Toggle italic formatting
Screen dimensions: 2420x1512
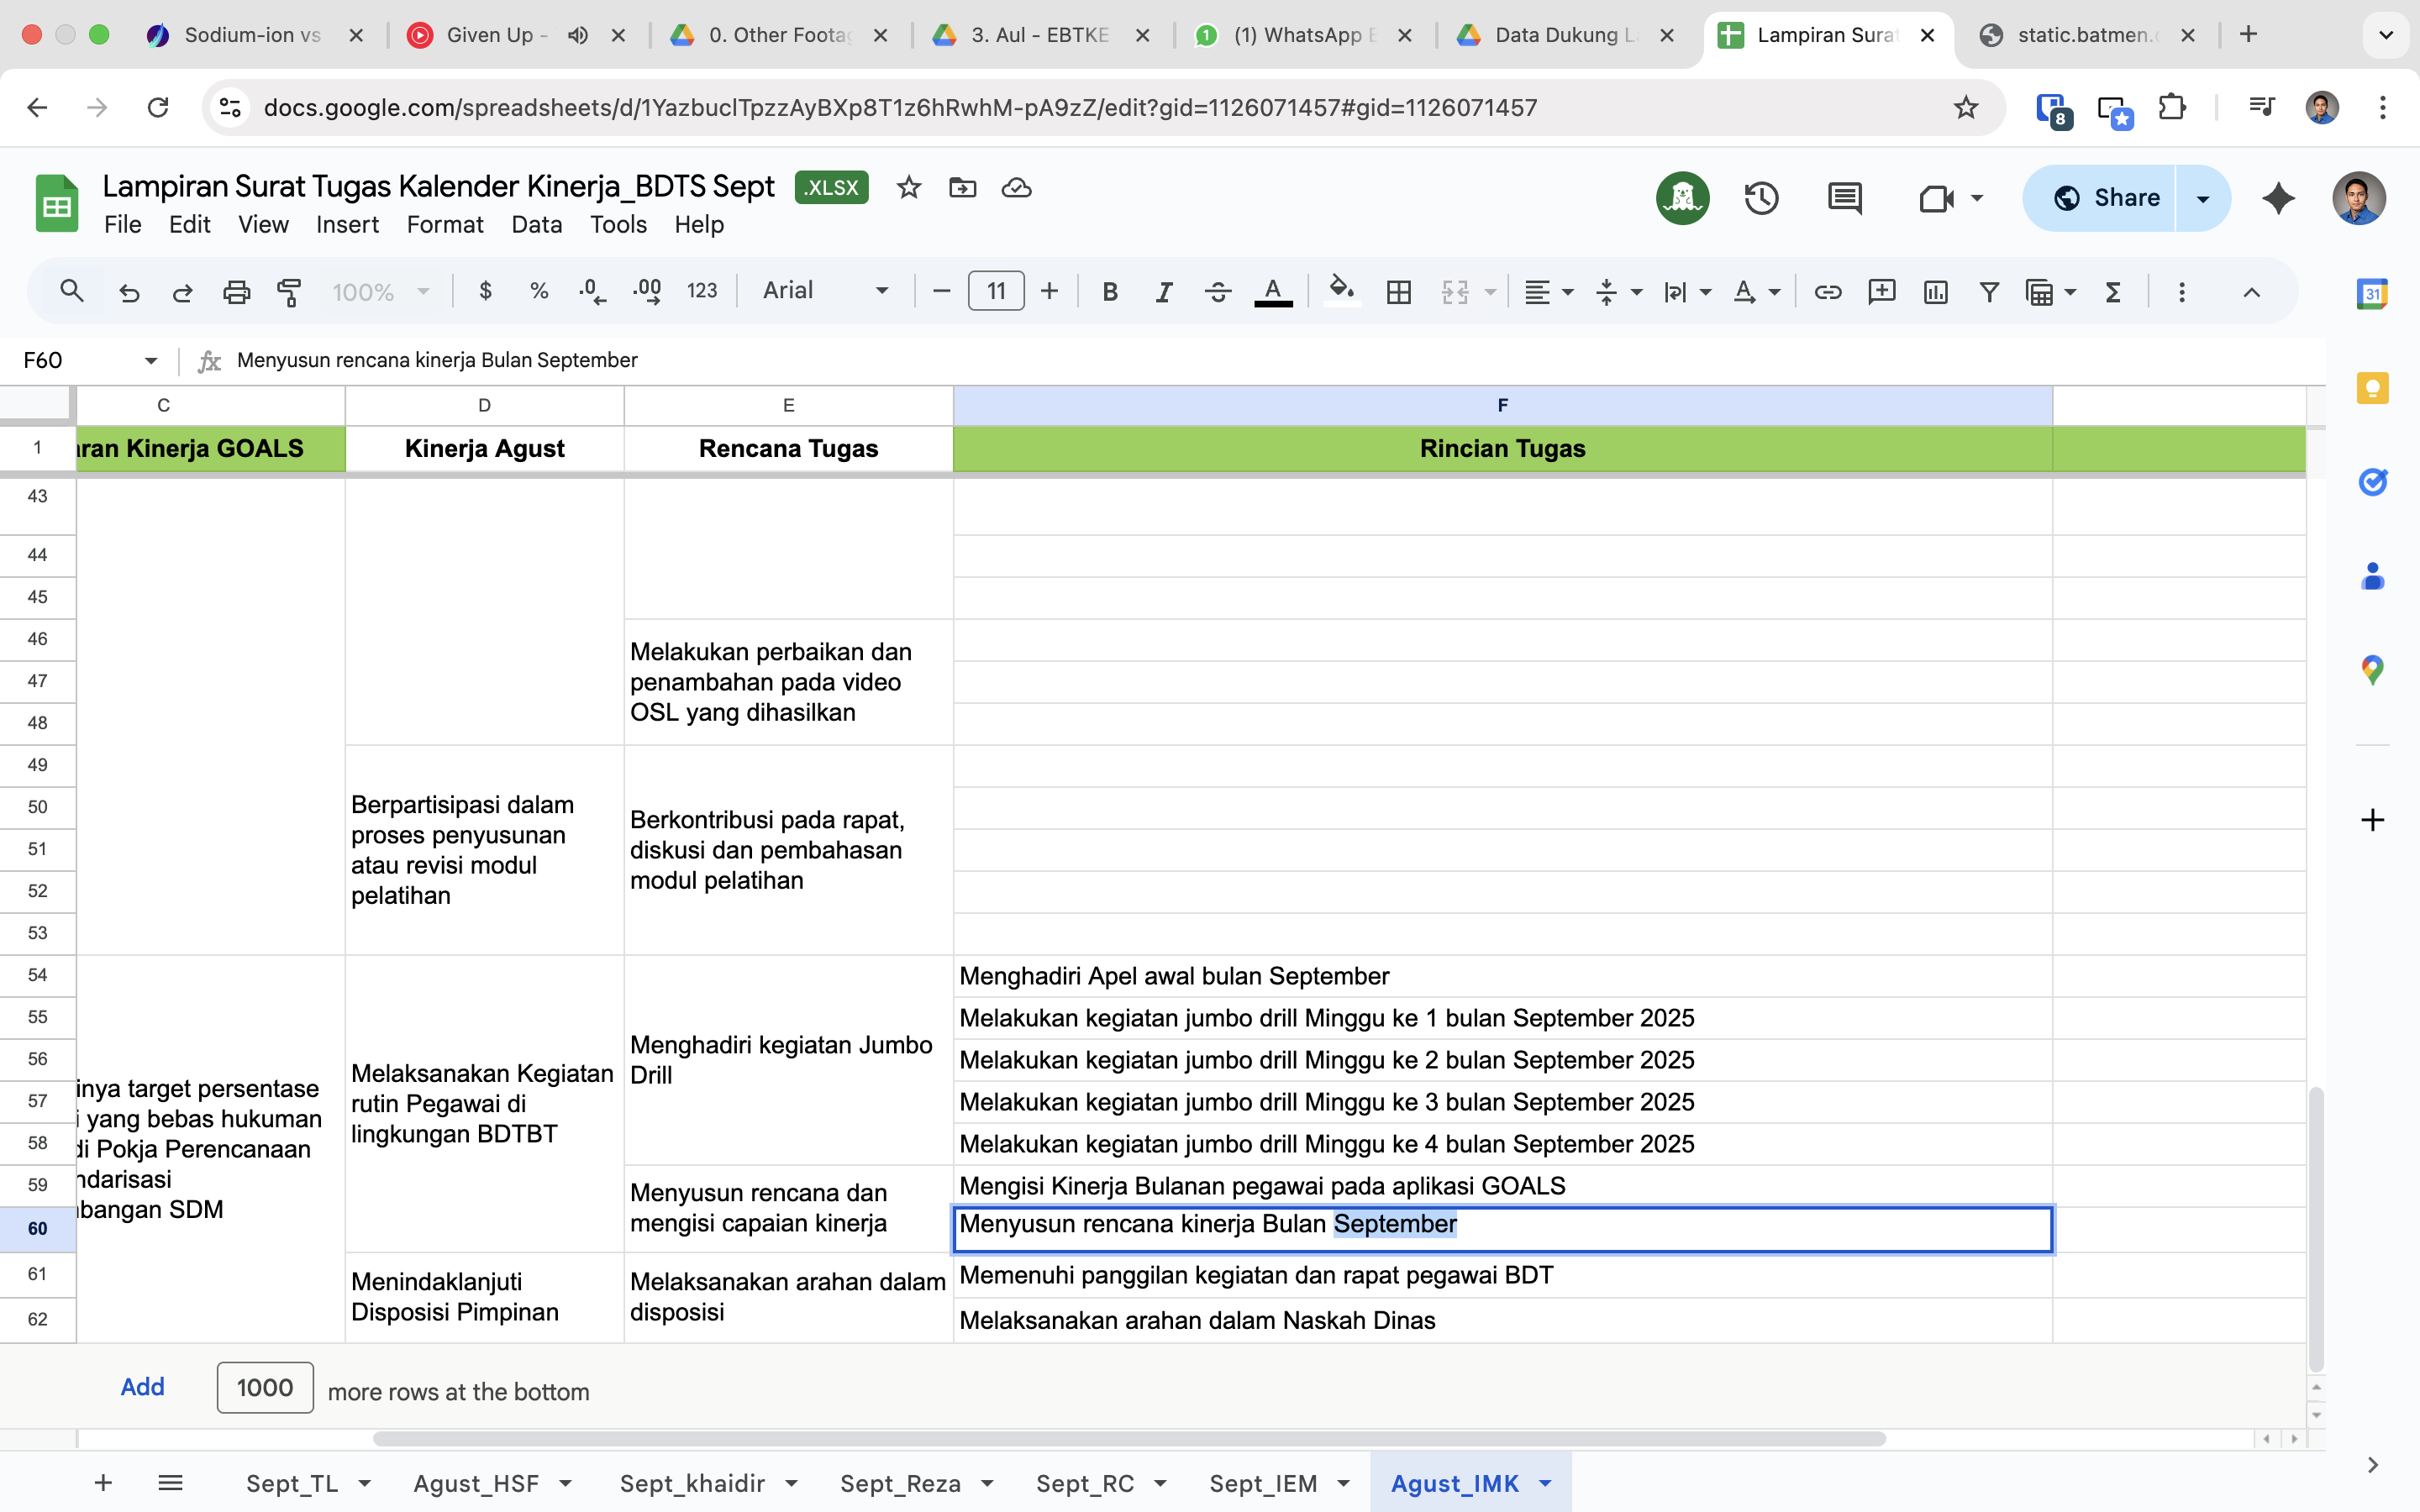(x=1163, y=291)
